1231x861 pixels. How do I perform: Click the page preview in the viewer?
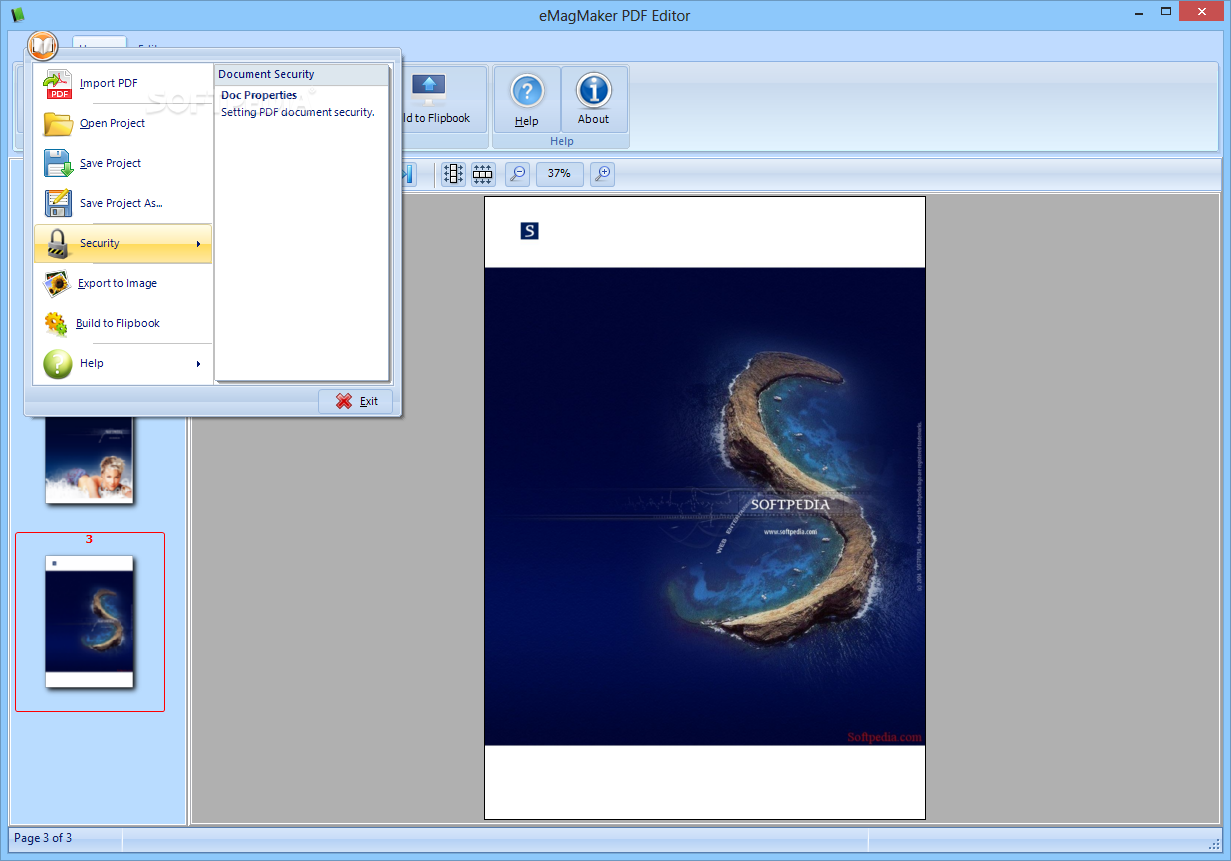(705, 508)
